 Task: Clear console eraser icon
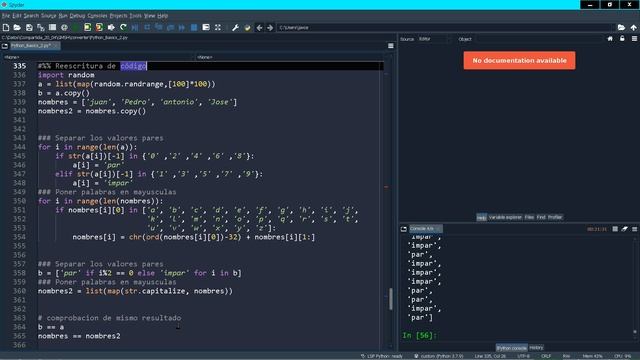[x=624, y=229]
